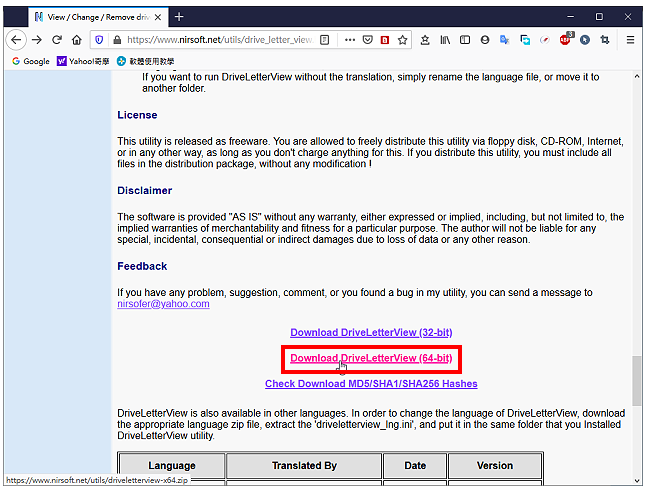Click the scrollbar up arrow
This screenshot has width=655, height=494.
pyautogui.click(x=636, y=76)
